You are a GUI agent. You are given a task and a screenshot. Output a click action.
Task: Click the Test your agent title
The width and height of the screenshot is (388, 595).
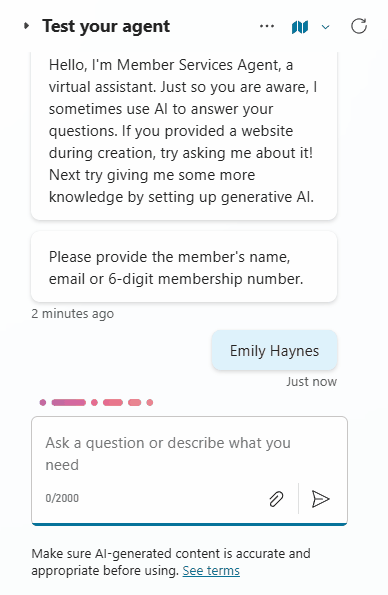coord(106,26)
